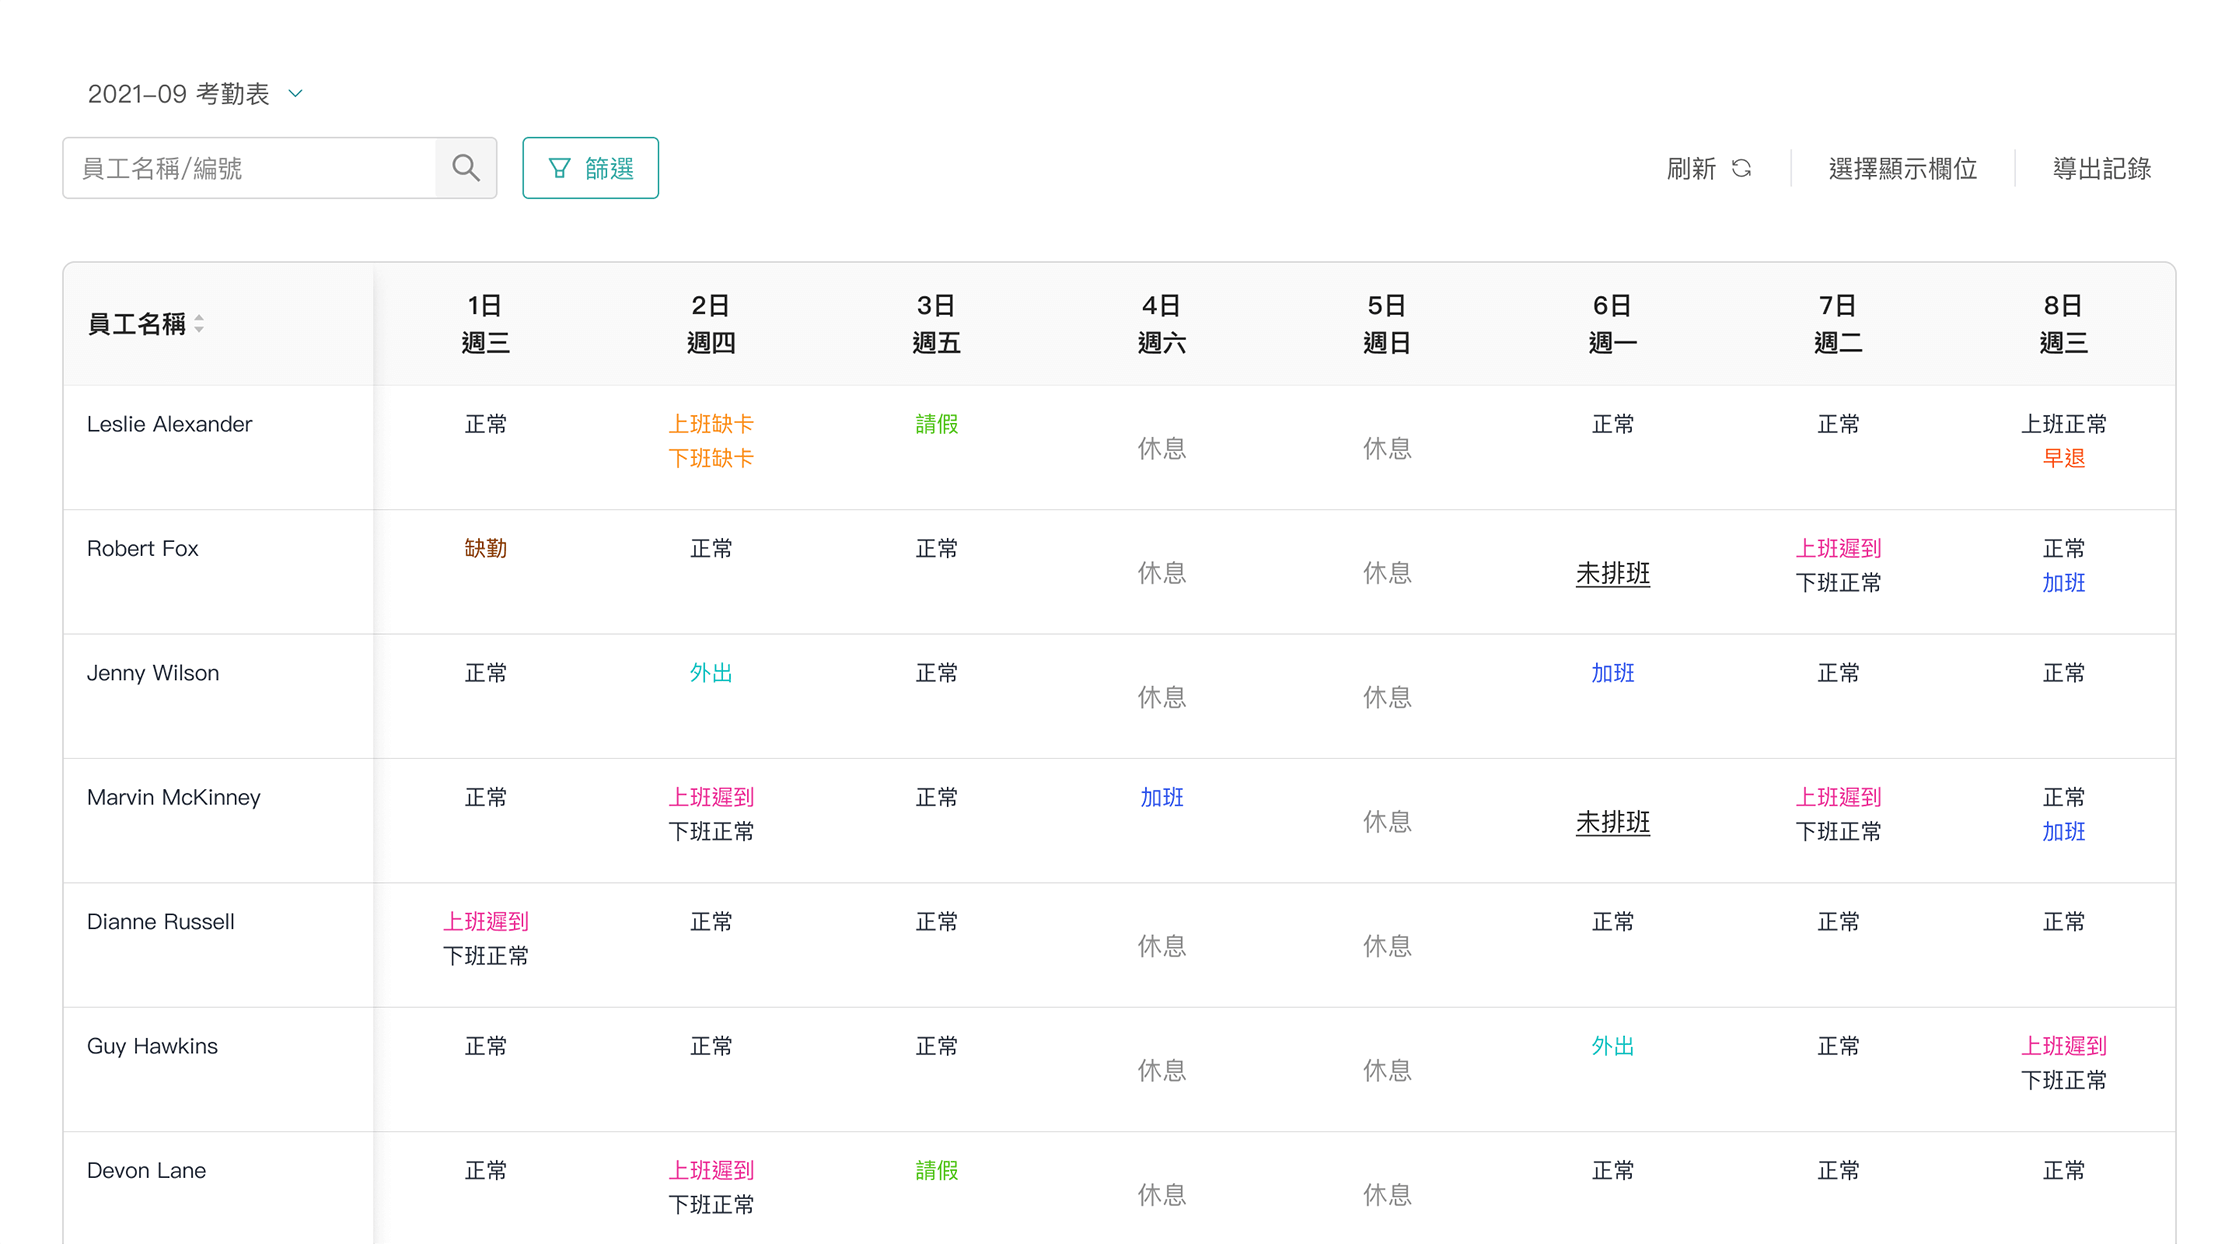
Task: Select the Dianne Russell employee name
Action: (x=161, y=921)
